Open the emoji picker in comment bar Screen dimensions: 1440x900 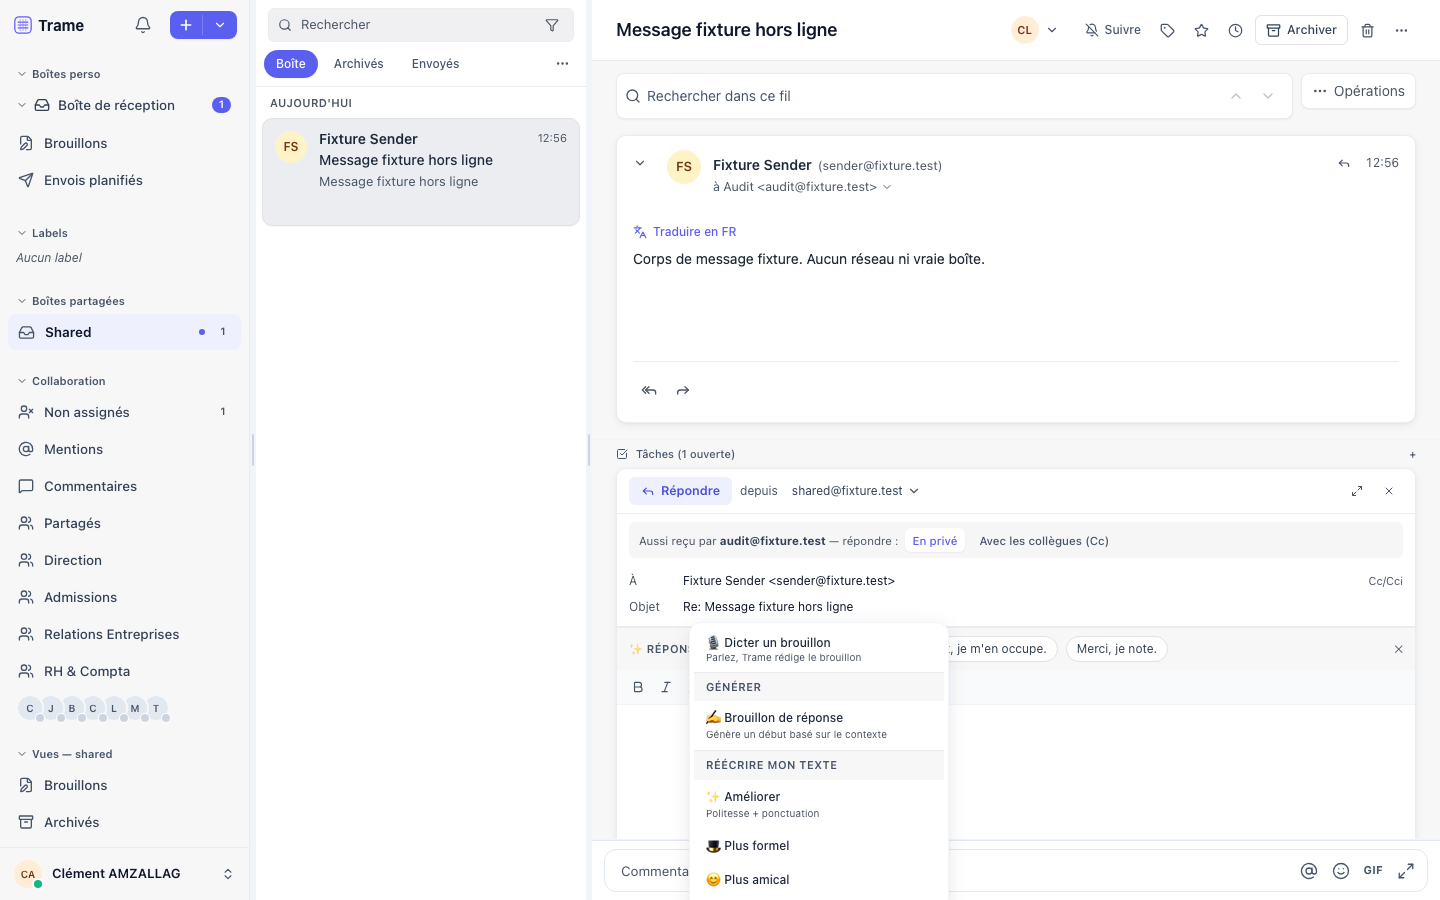[x=1341, y=871]
